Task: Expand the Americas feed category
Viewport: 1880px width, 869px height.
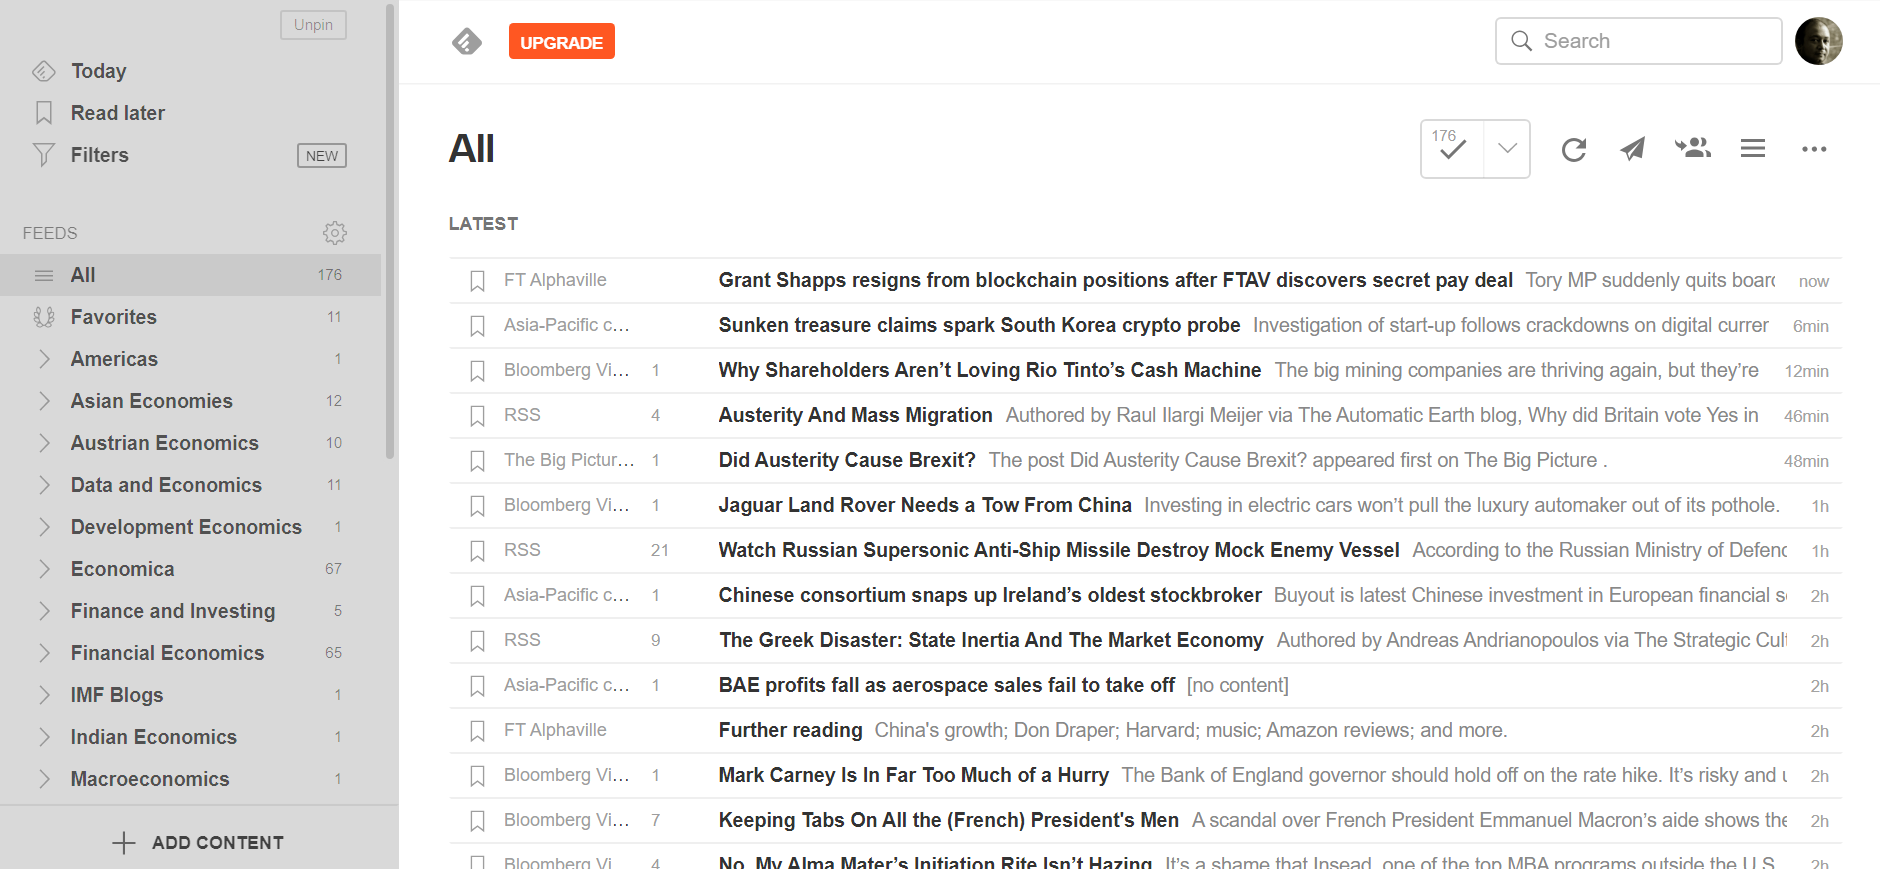Action: click(x=44, y=359)
